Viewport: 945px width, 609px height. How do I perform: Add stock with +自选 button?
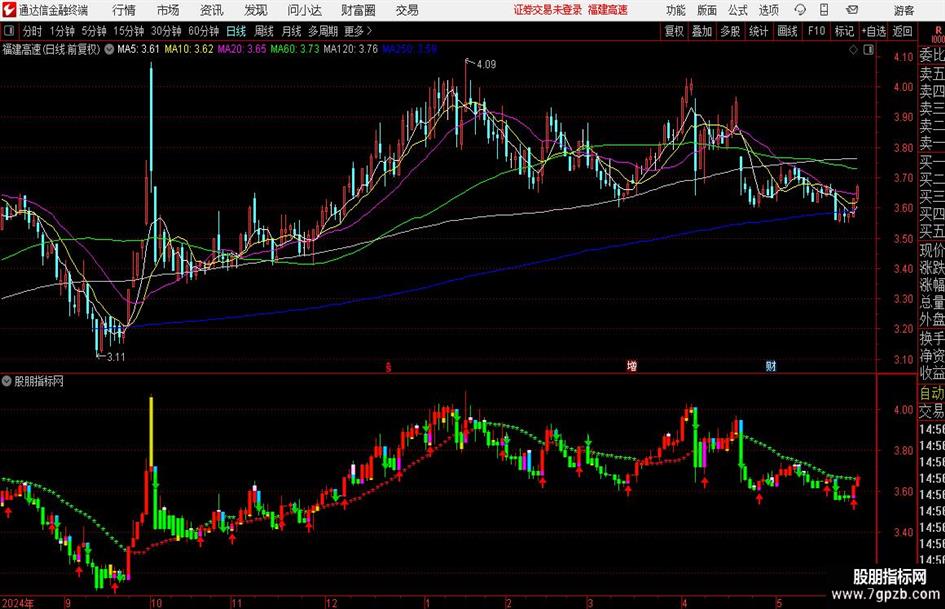click(x=873, y=31)
